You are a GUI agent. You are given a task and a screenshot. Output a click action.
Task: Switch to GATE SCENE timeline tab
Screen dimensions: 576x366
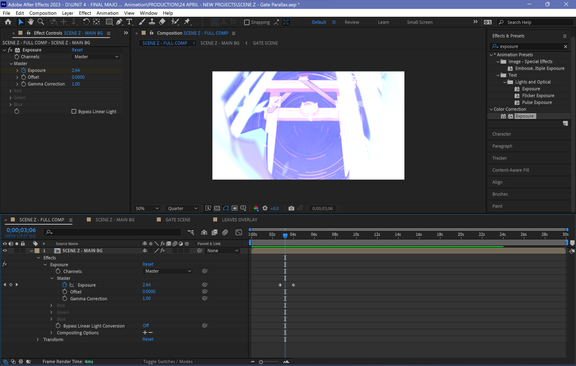pyautogui.click(x=178, y=220)
